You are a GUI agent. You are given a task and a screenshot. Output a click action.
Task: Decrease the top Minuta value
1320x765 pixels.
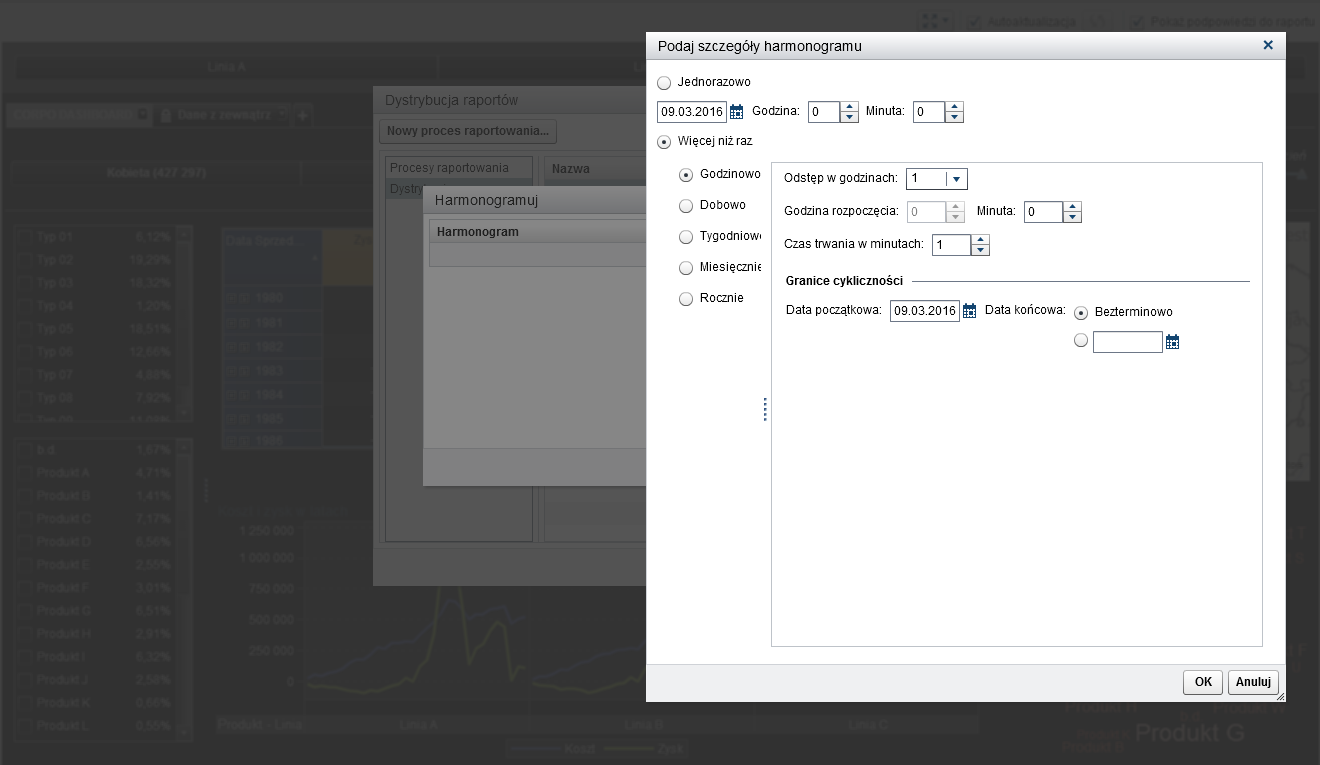[954, 117]
